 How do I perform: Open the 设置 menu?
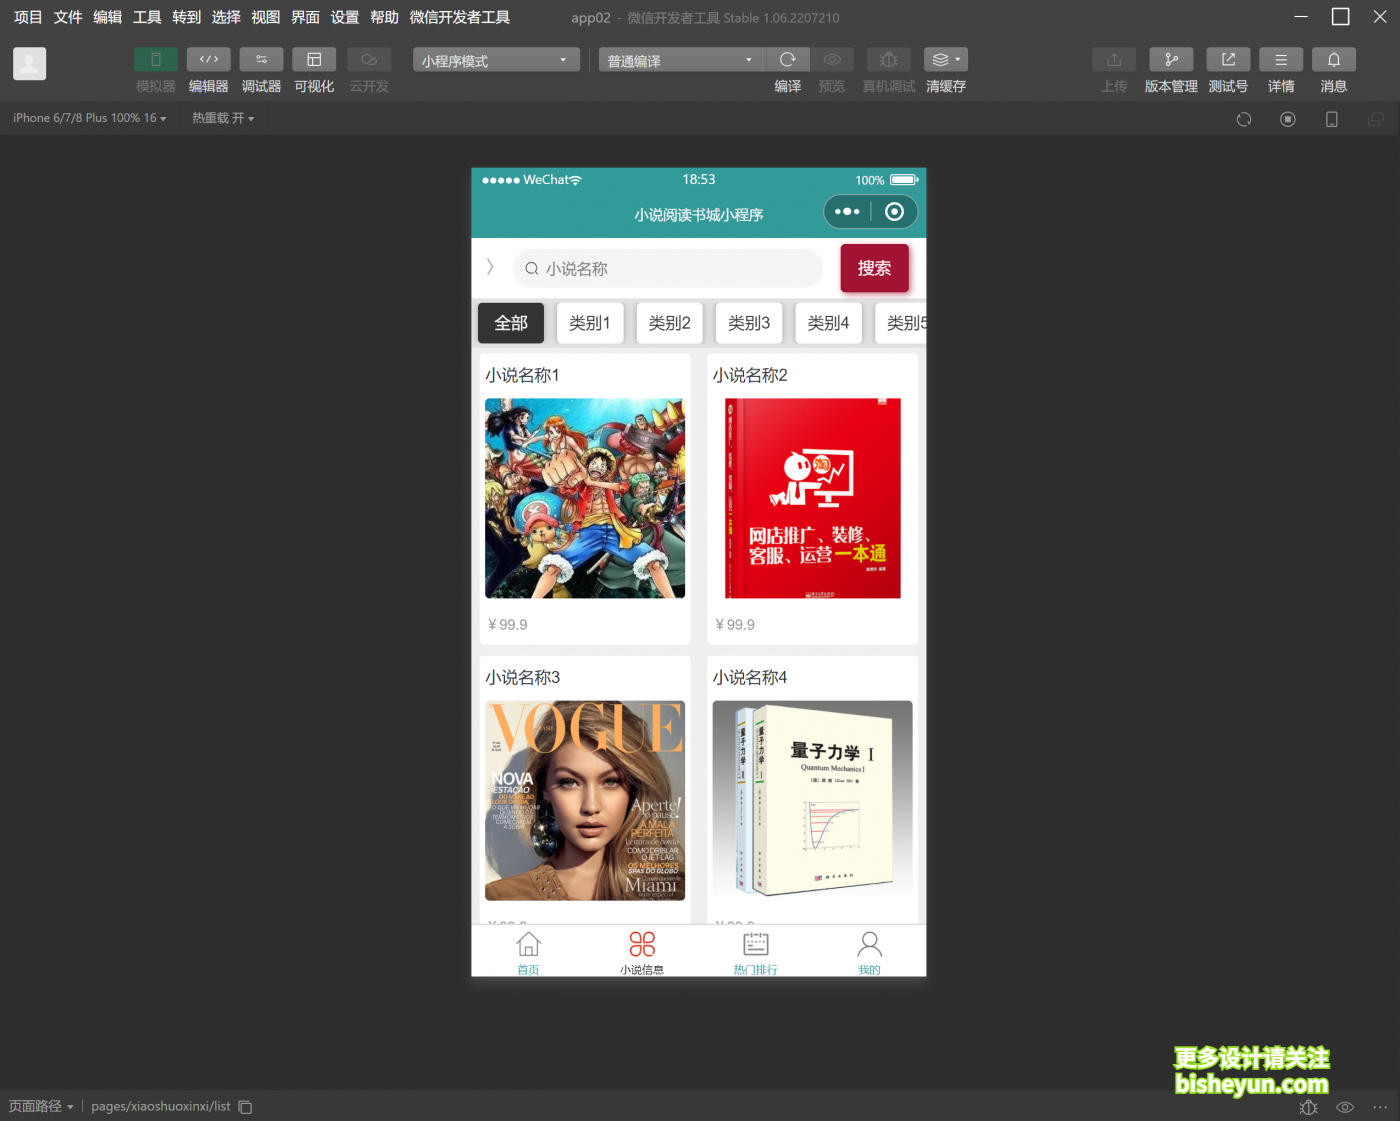(x=344, y=17)
